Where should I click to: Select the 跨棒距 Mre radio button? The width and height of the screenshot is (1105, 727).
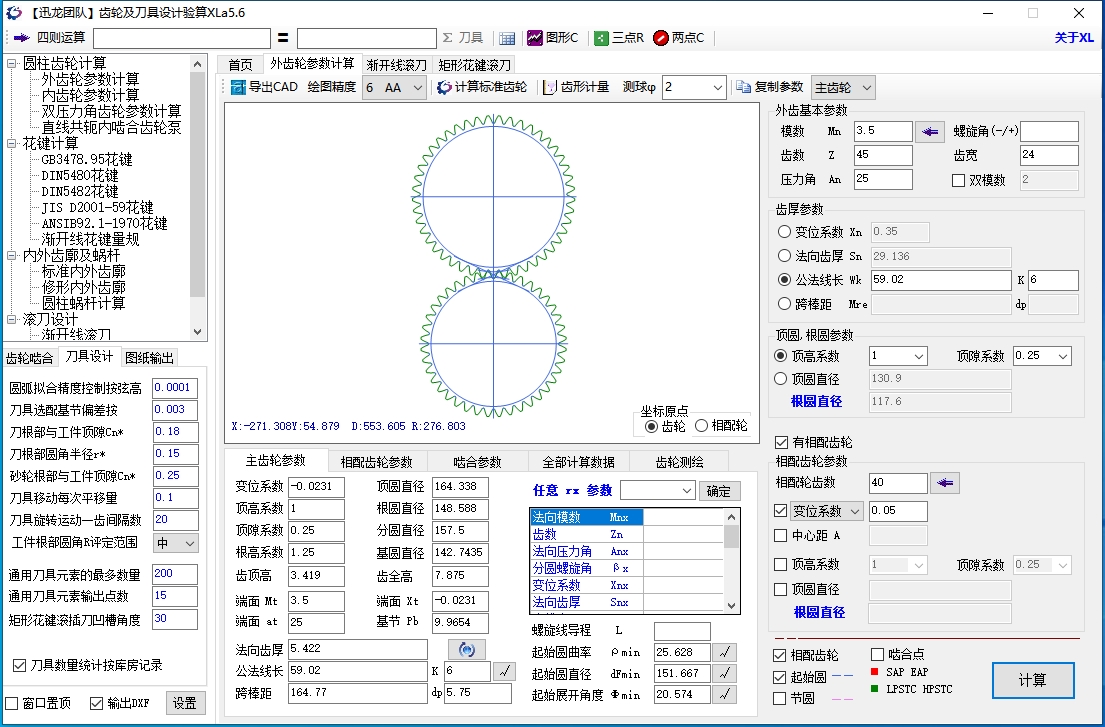(x=784, y=304)
